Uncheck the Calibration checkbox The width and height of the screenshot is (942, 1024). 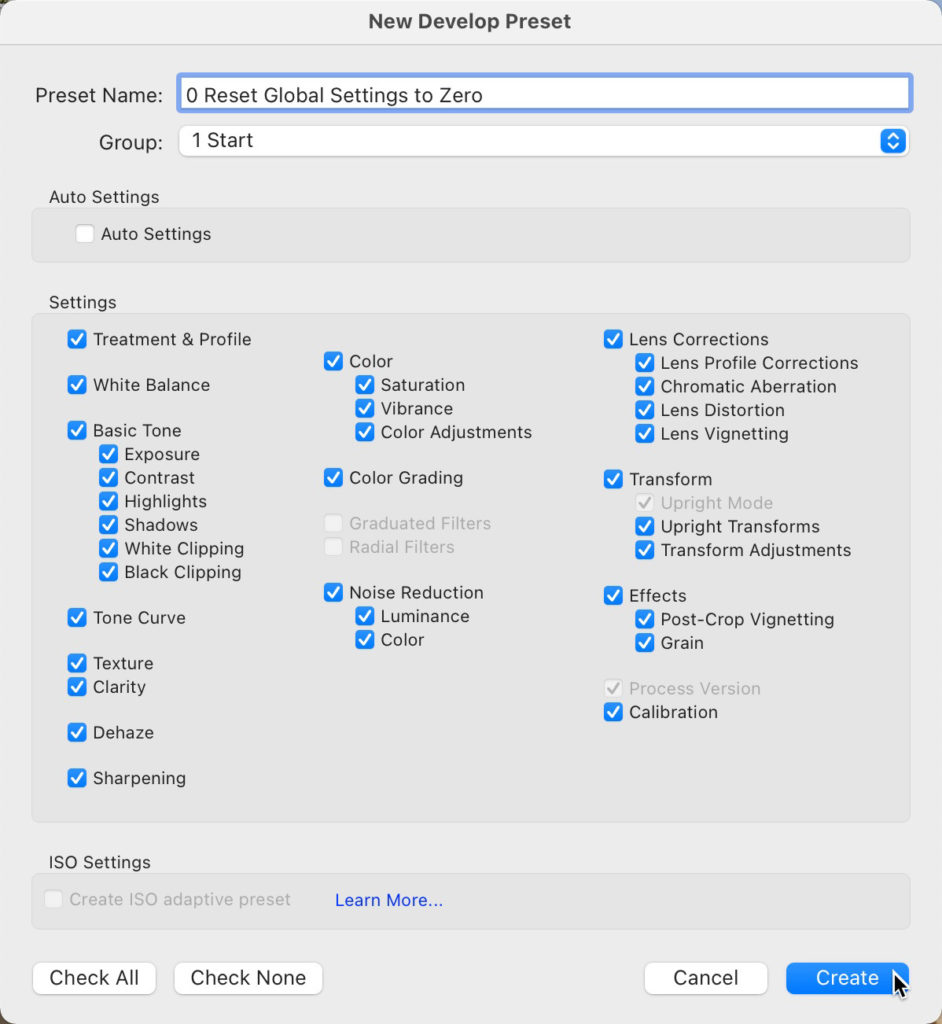613,712
